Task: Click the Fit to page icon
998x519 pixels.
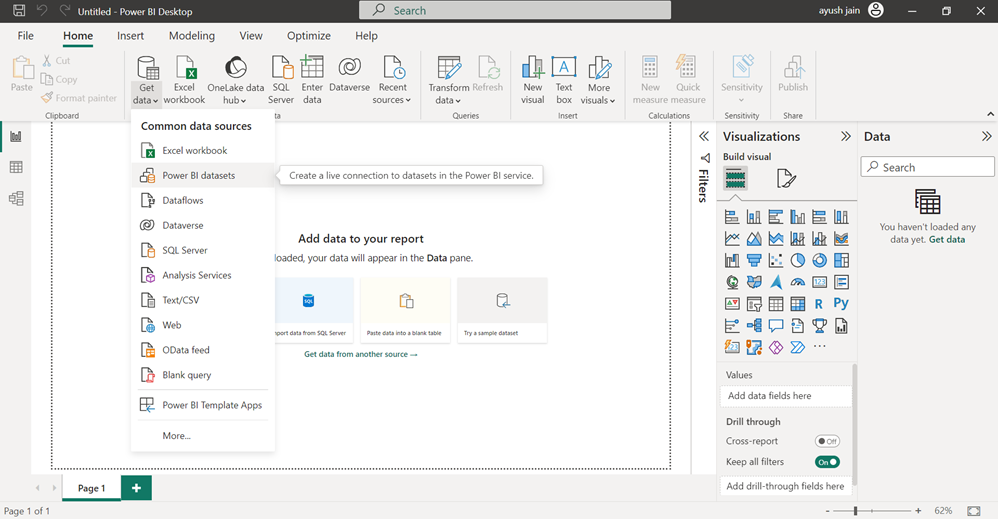Action: click(x=974, y=511)
